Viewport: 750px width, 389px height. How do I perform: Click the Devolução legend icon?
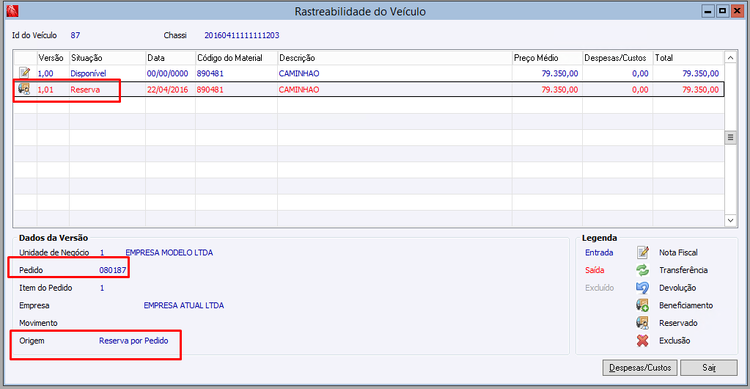642,288
